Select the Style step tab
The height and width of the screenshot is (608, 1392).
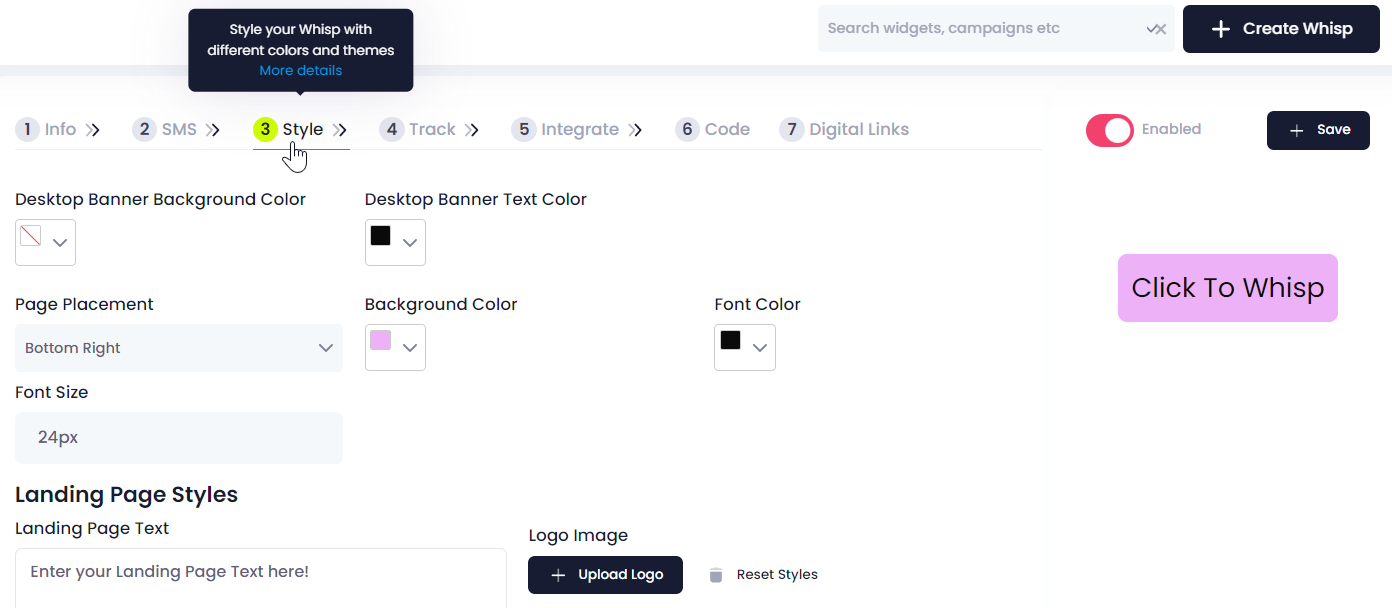tap(302, 129)
